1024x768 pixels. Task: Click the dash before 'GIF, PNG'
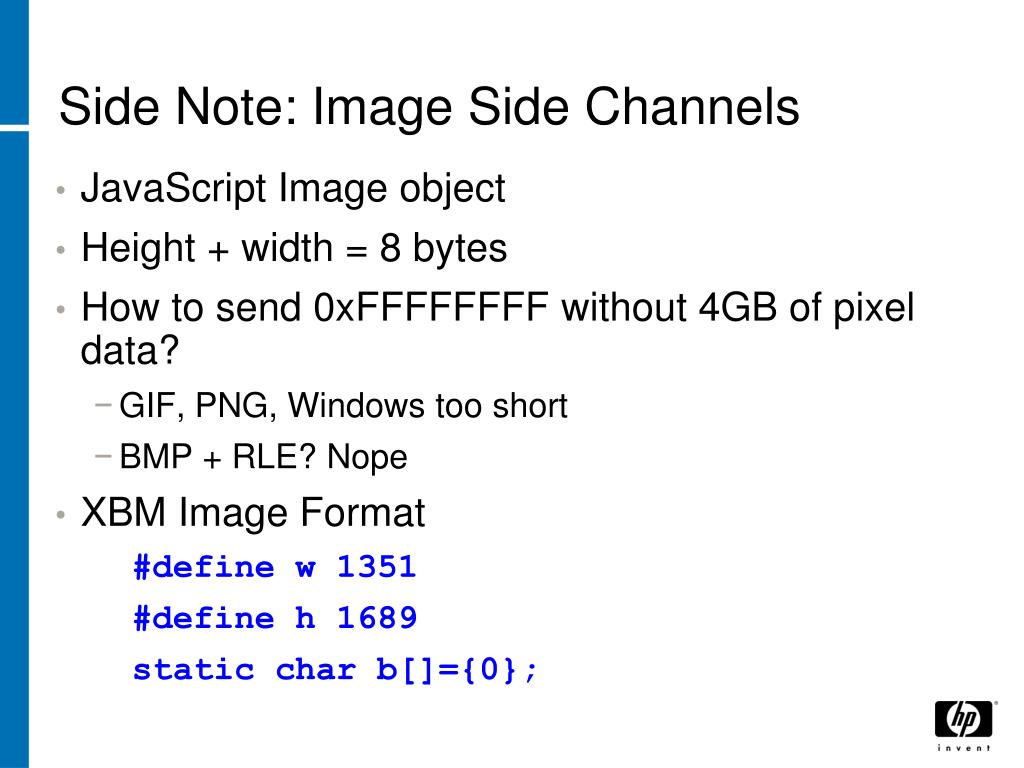103,405
